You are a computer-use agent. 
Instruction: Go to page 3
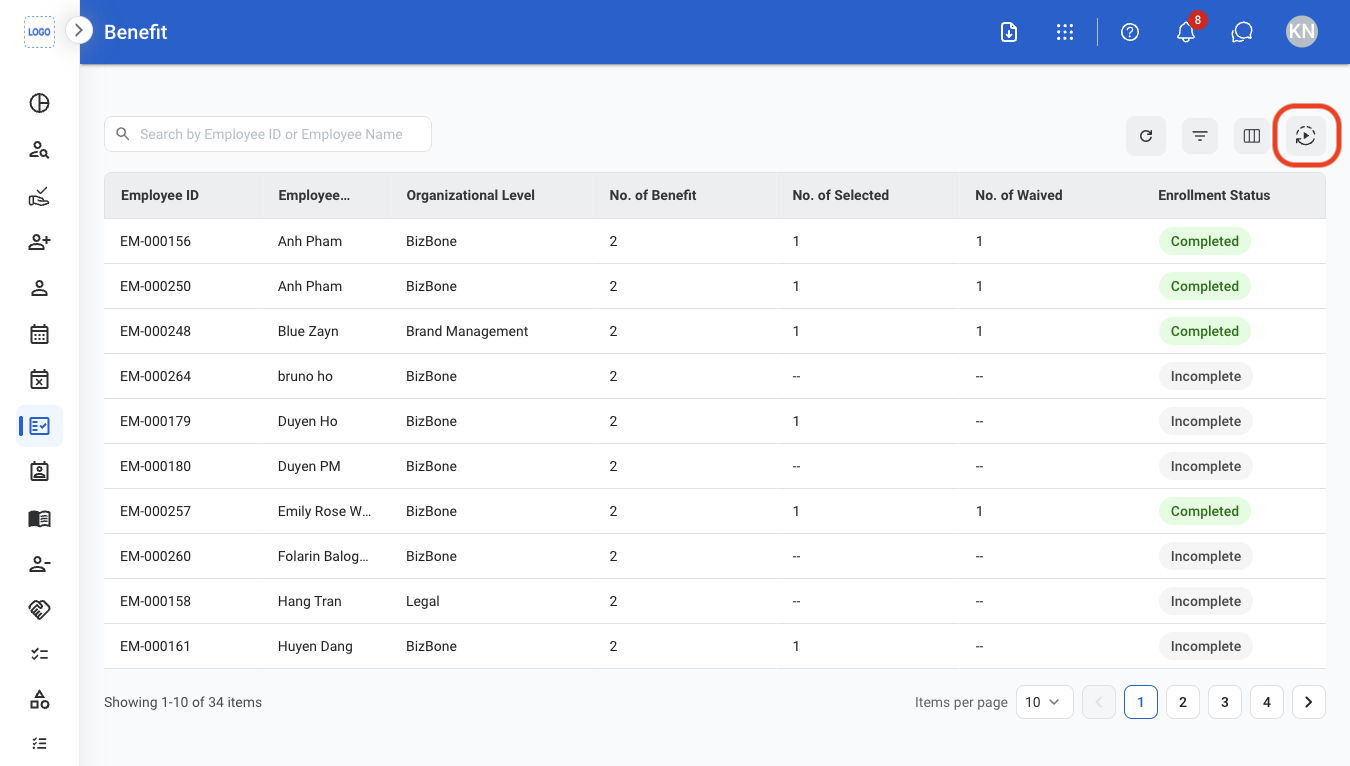[x=1225, y=702]
